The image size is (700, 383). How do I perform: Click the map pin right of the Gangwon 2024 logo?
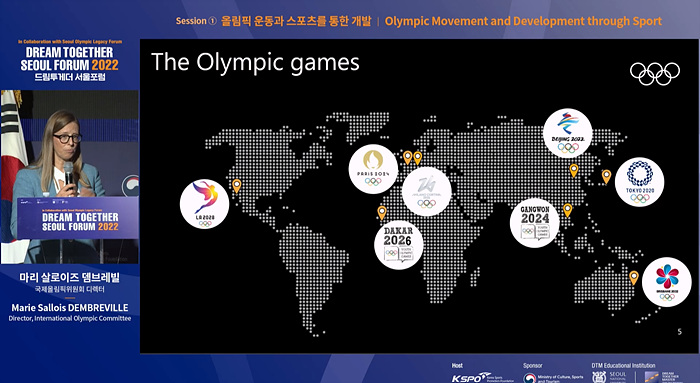567,210
